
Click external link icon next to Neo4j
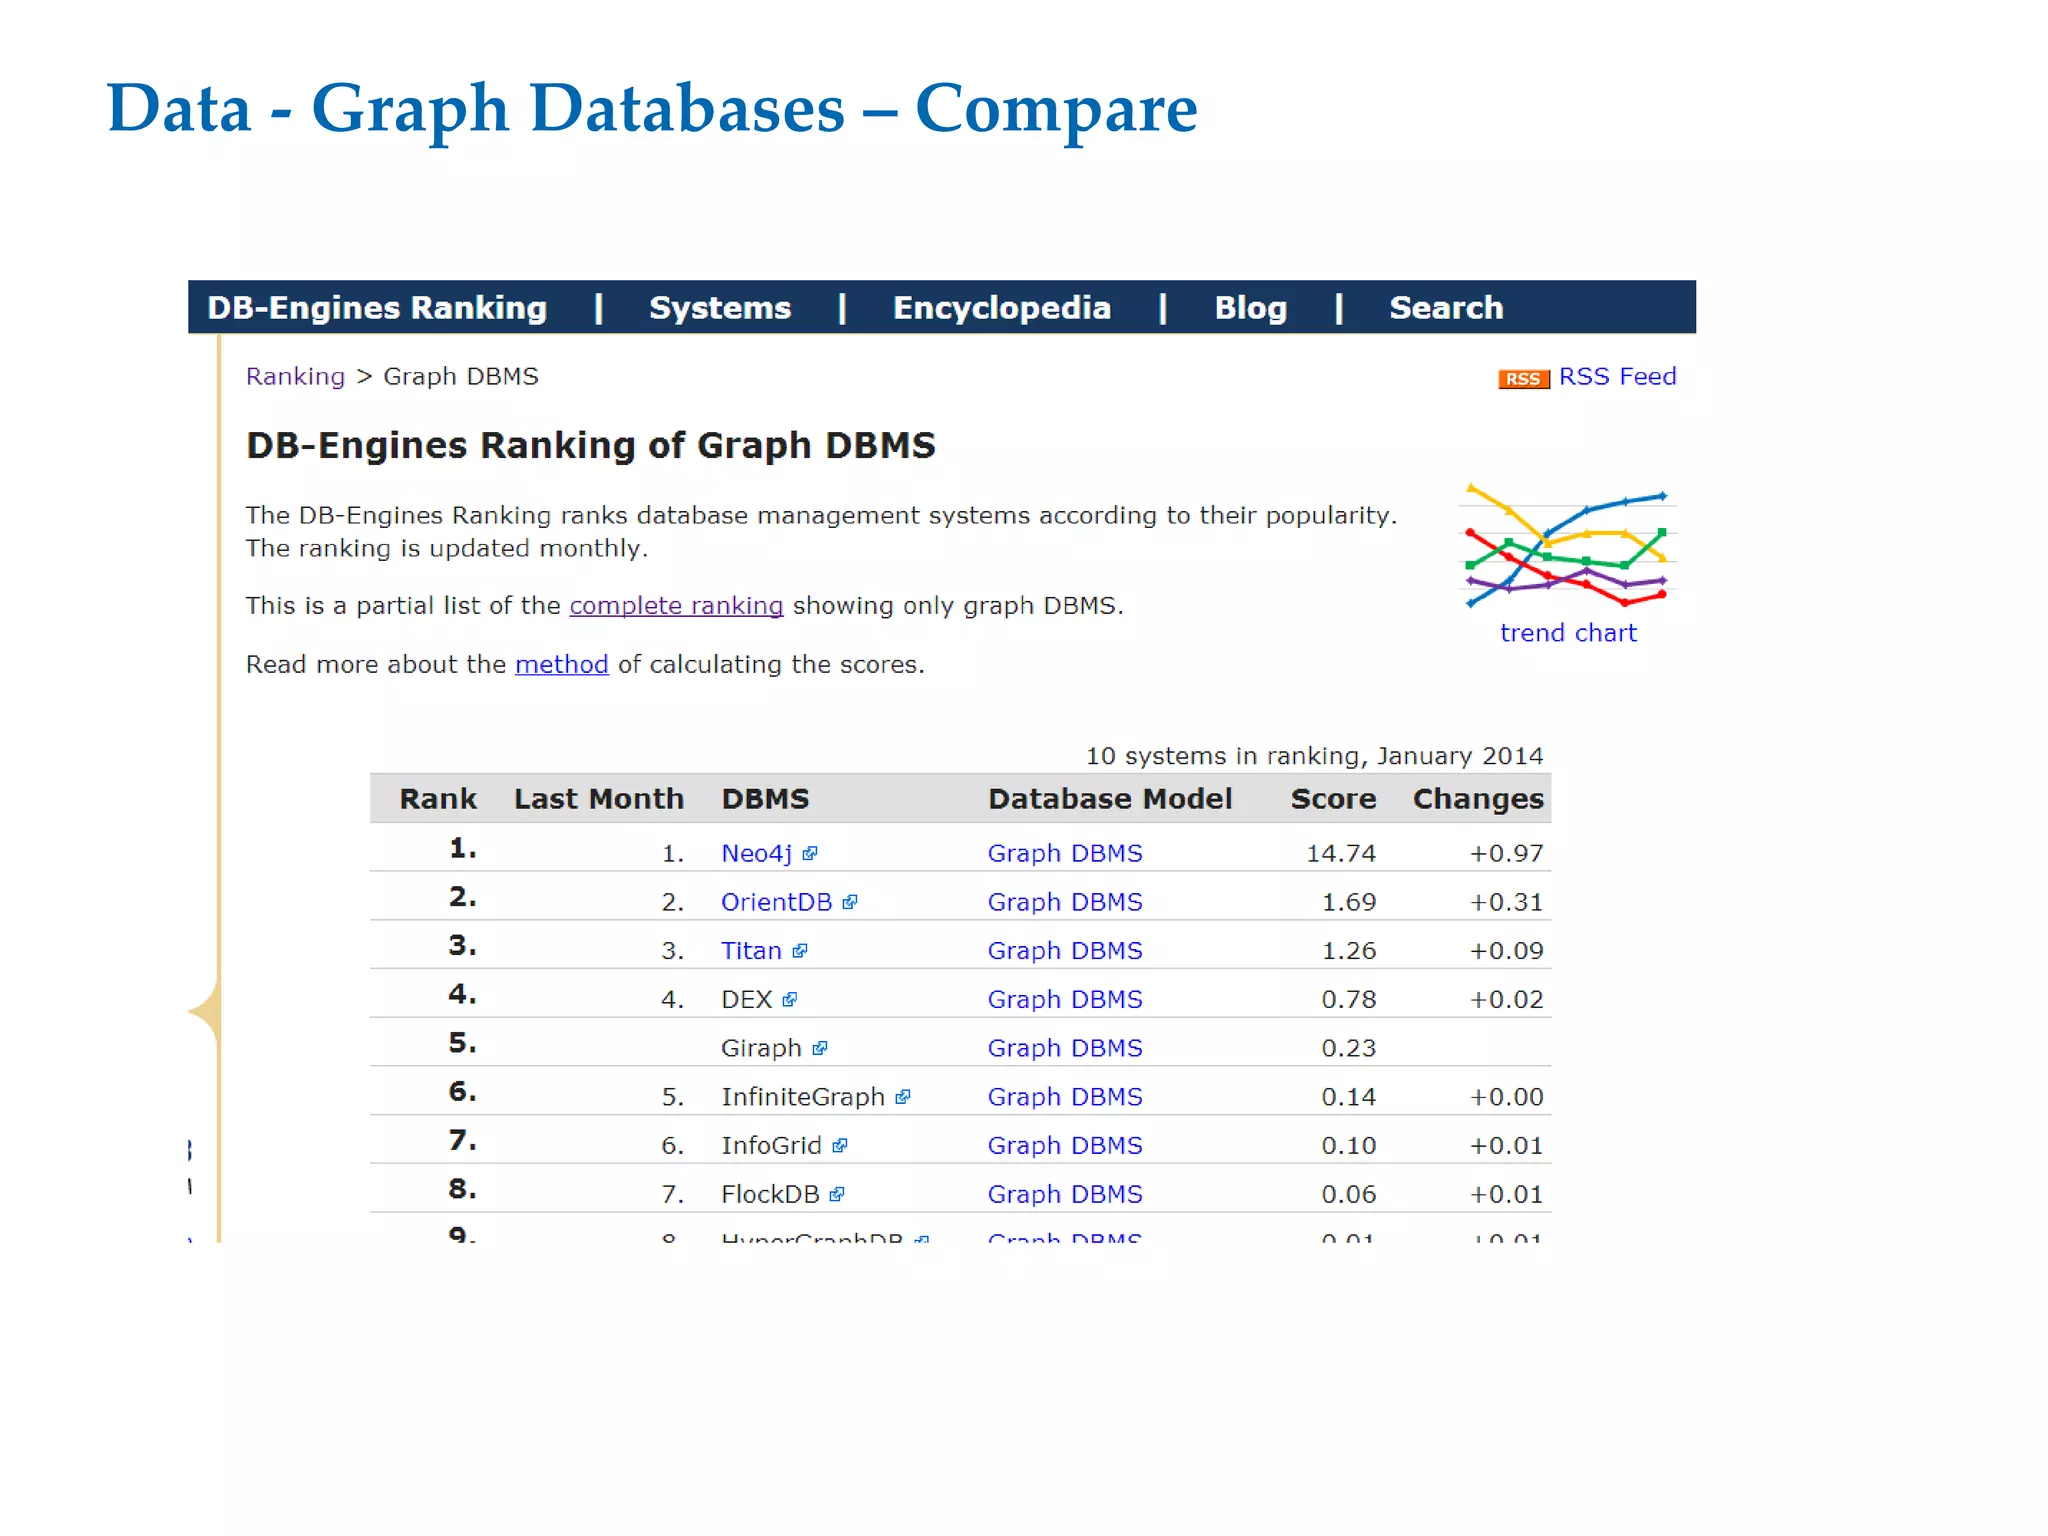(810, 854)
